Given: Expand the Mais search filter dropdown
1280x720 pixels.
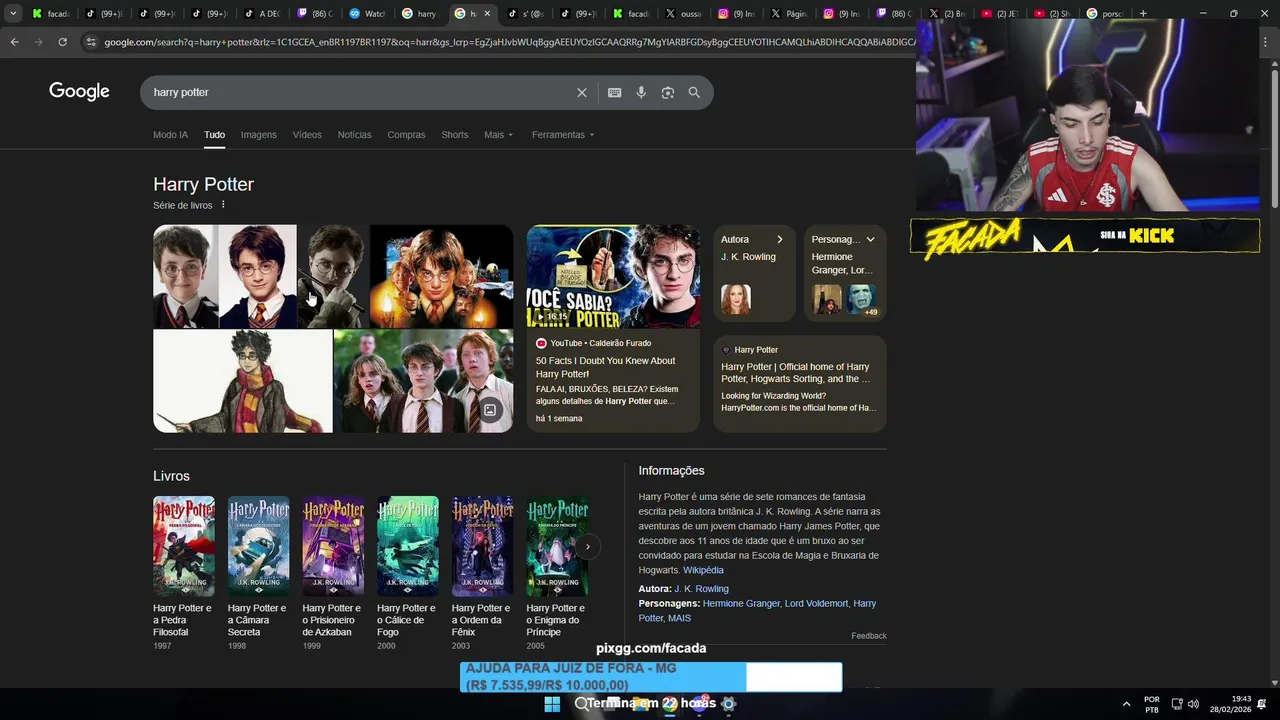Looking at the screenshot, I should 498,135.
